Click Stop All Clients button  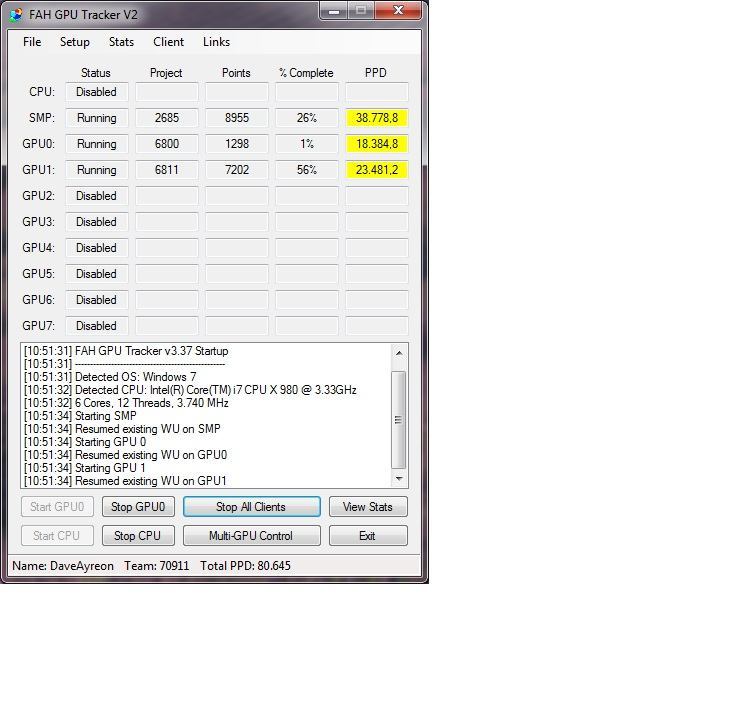[x=251, y=507]
